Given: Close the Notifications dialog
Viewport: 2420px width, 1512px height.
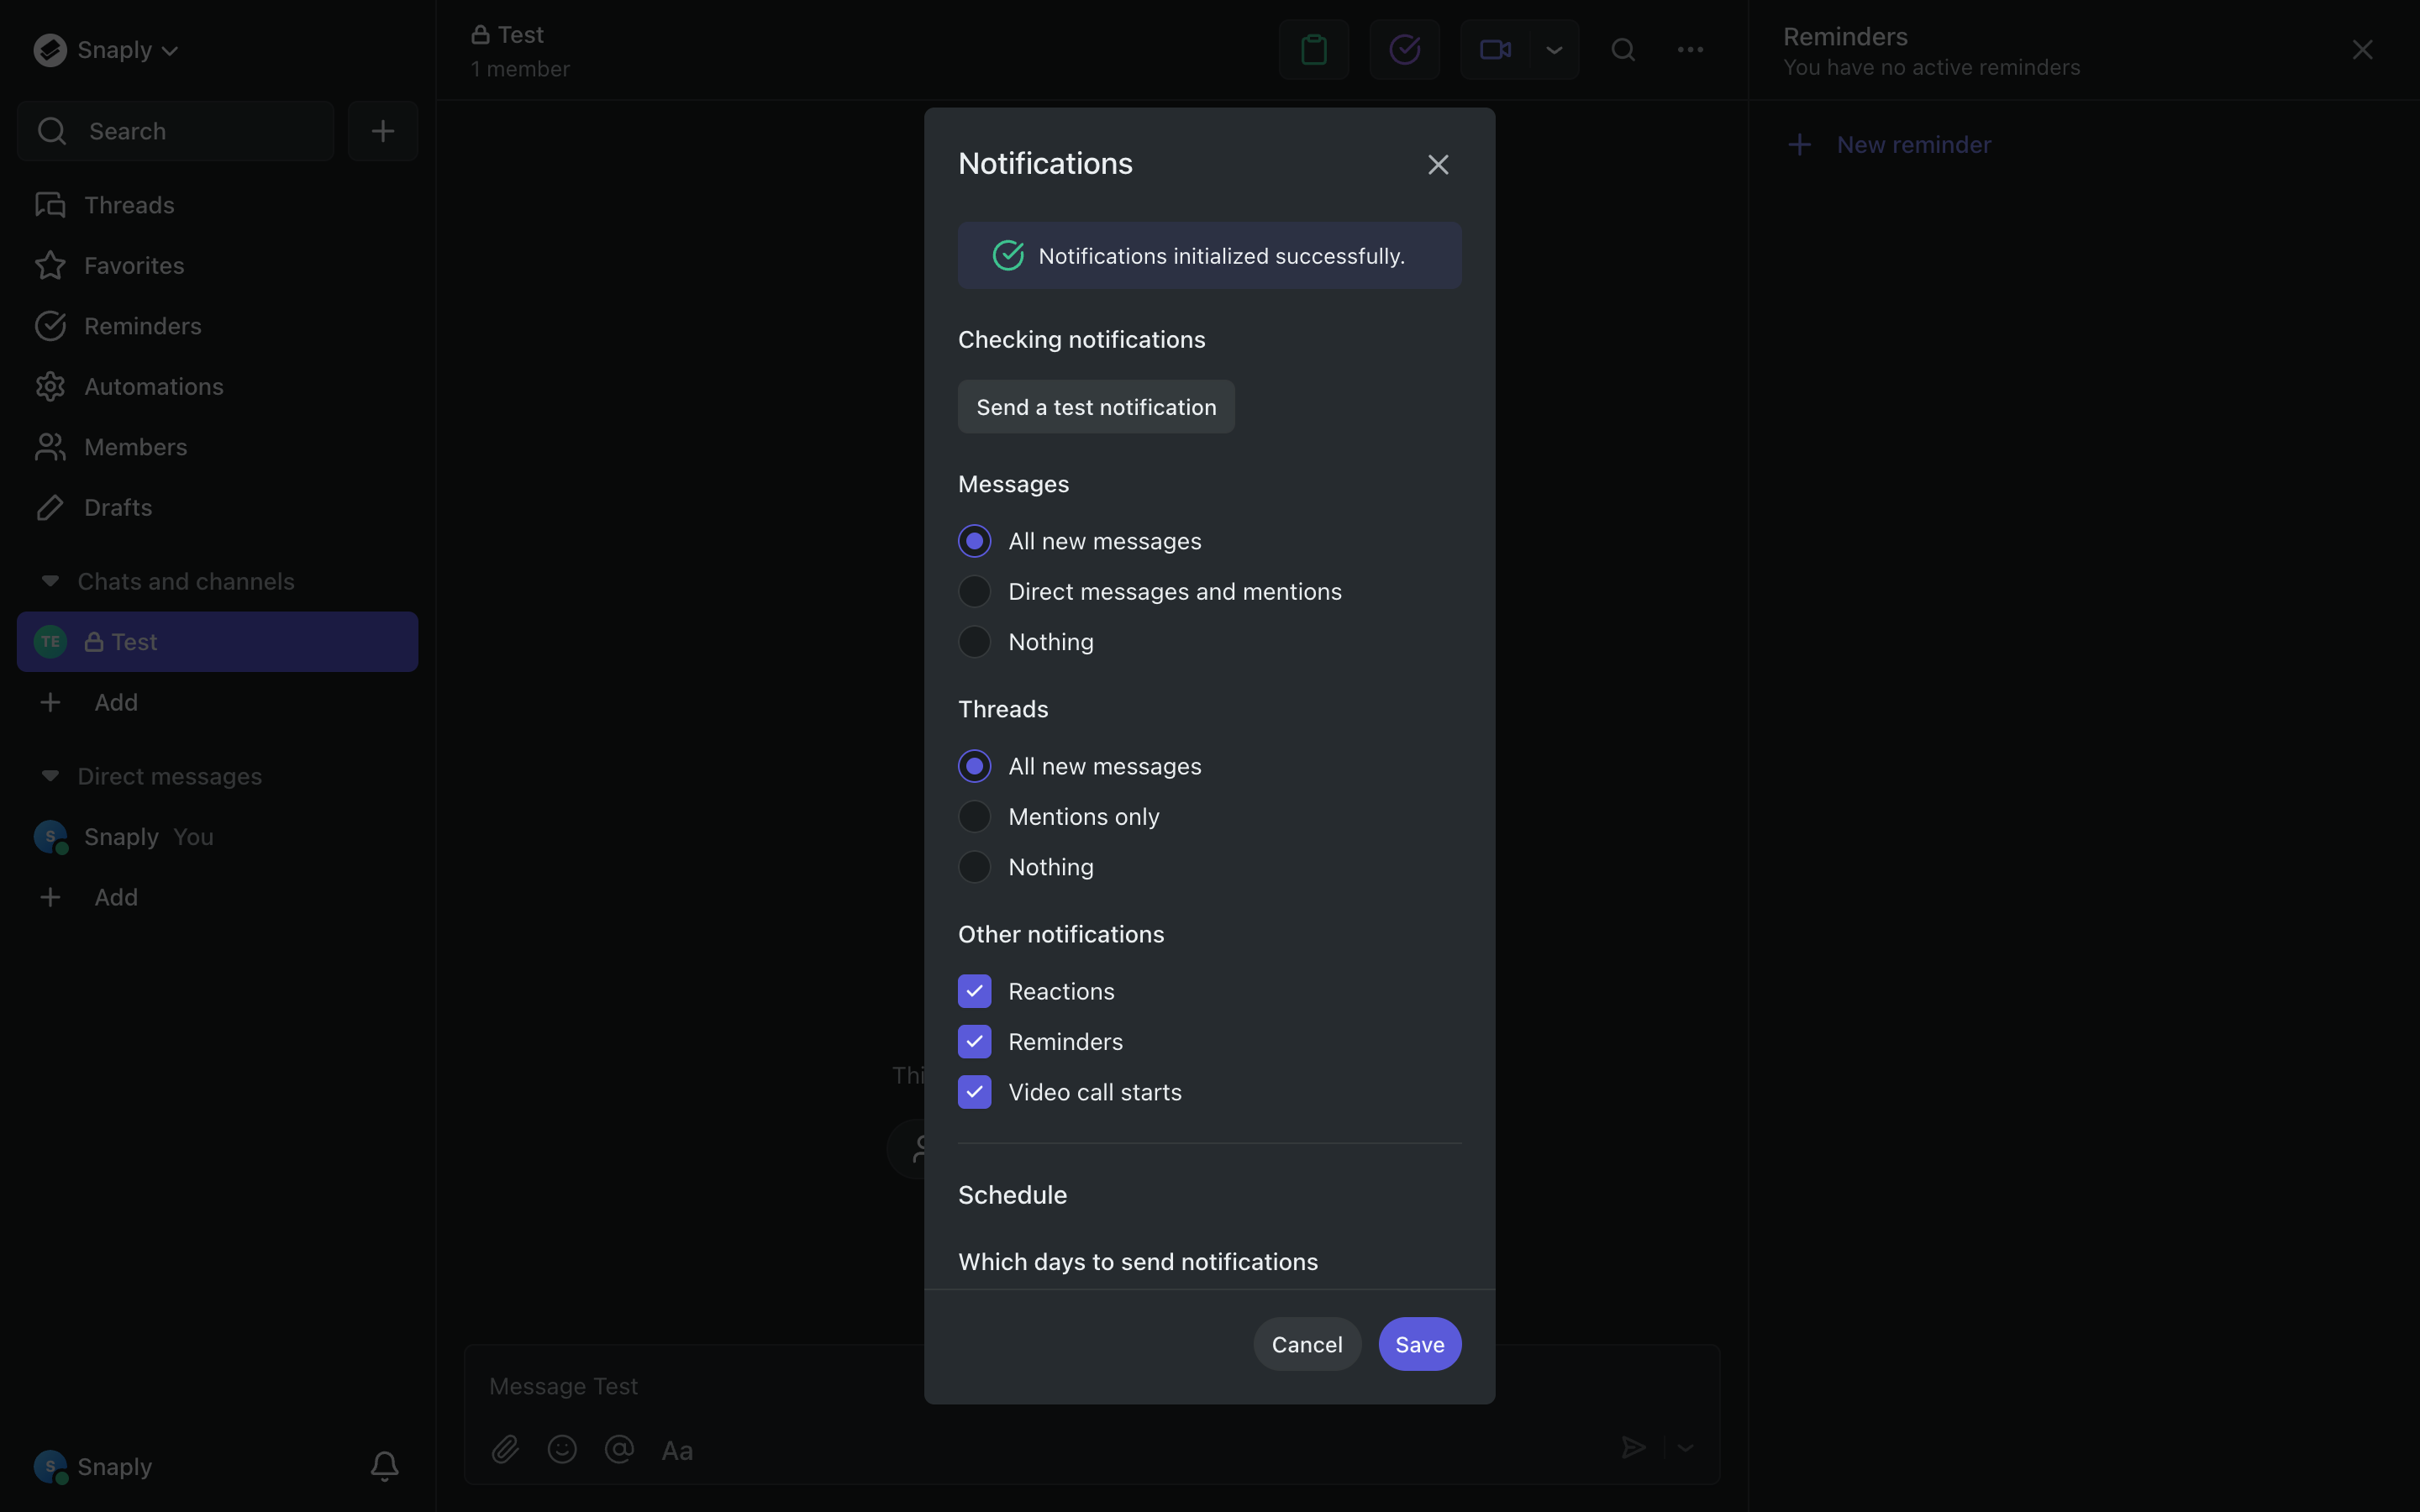Looking at the screenshot, I should point(1438,164).
